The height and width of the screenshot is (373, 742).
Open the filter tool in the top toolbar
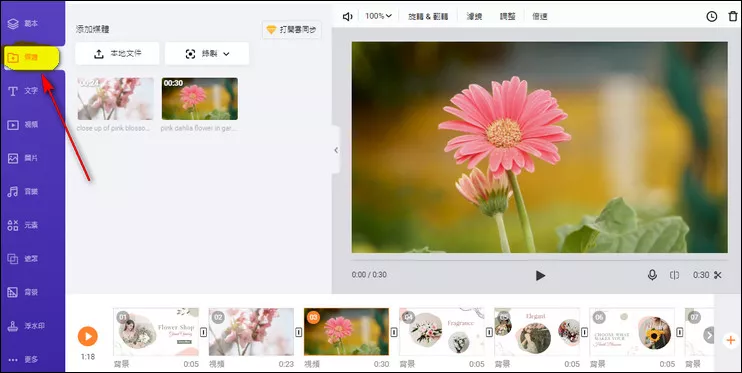(x=474, y=17)
